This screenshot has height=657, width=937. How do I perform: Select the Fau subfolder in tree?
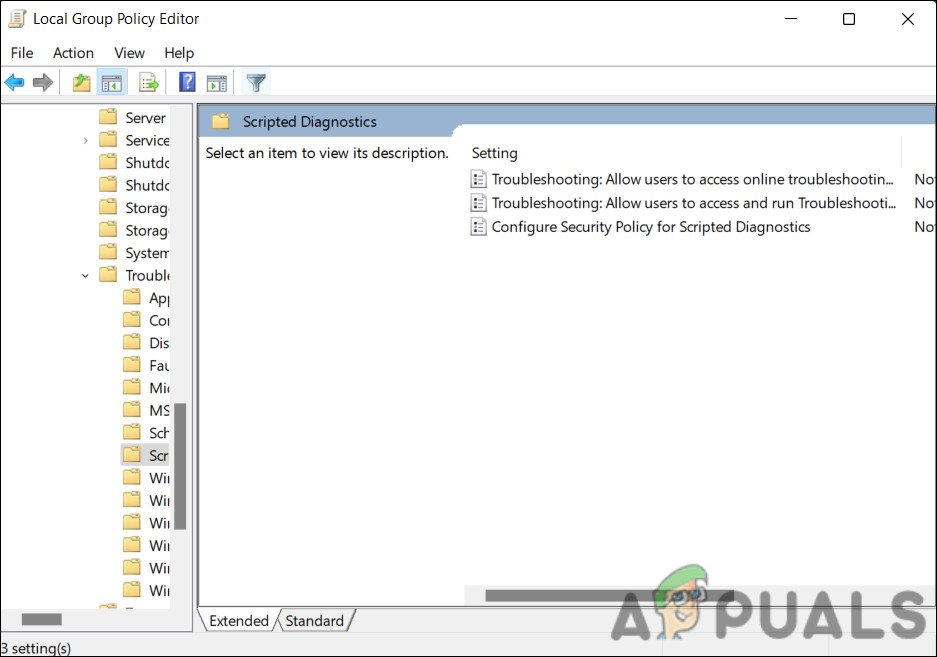coord(146,365)
